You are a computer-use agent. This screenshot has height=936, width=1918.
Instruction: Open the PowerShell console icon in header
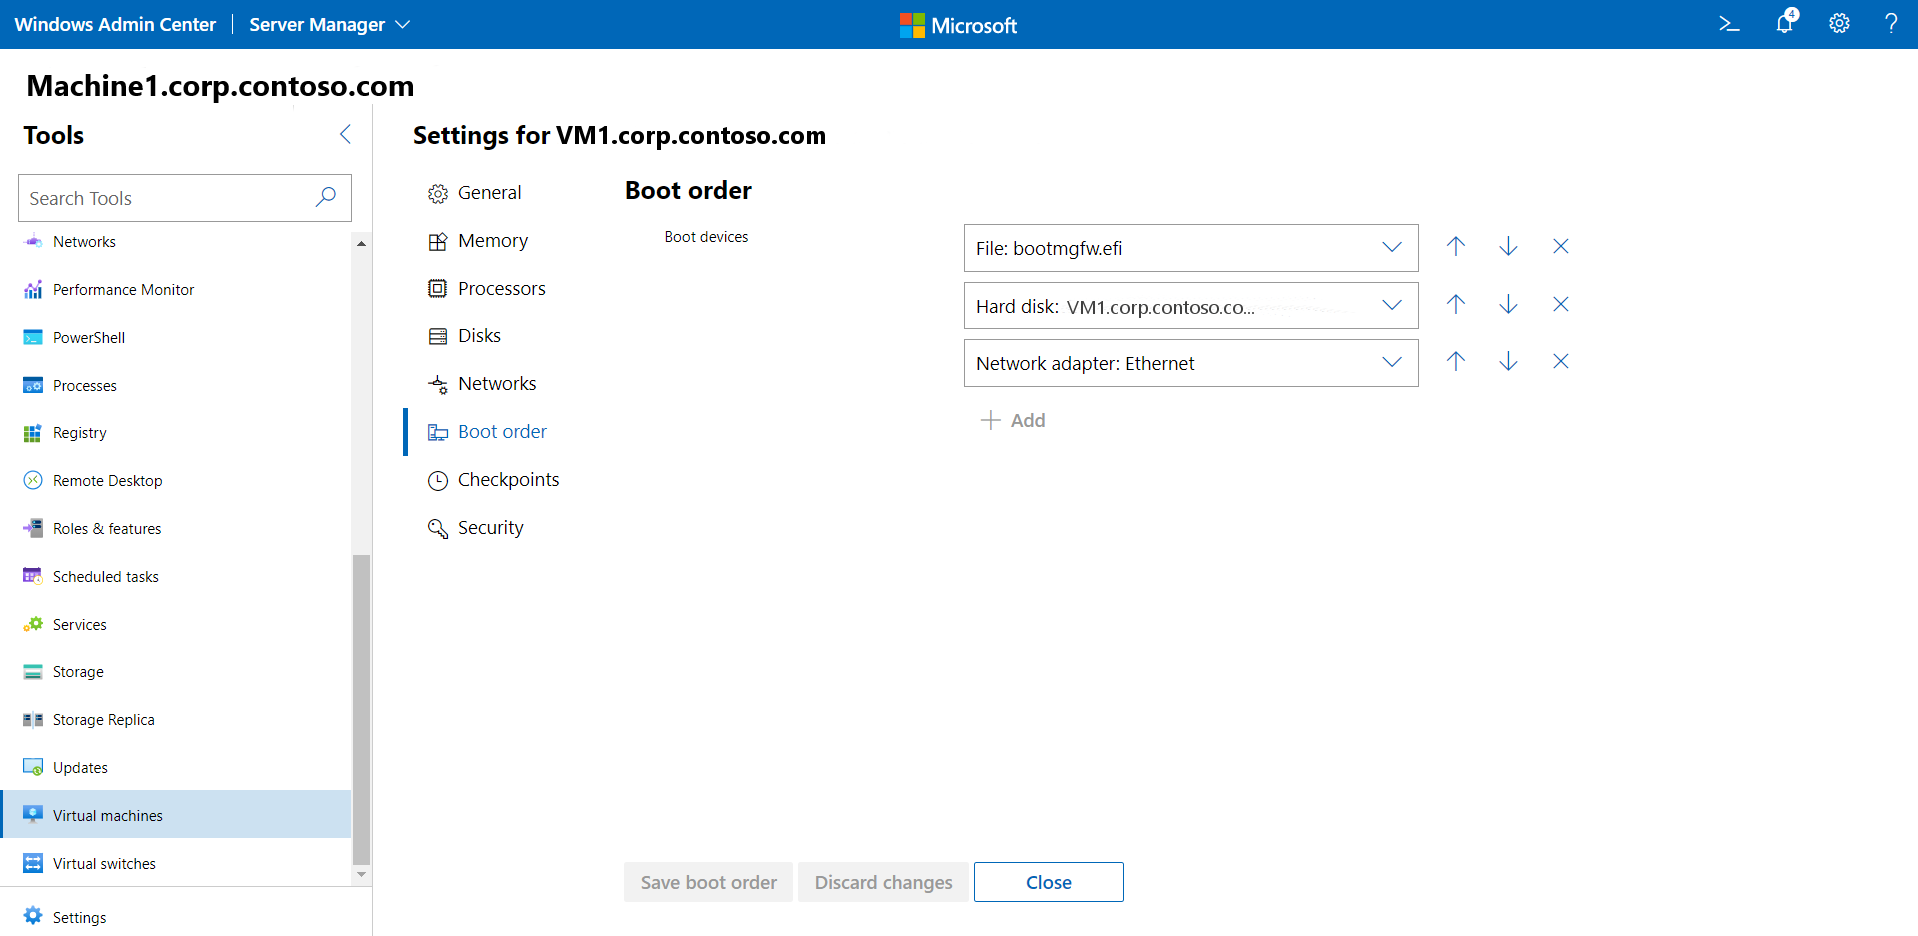tap(1729, 24)
